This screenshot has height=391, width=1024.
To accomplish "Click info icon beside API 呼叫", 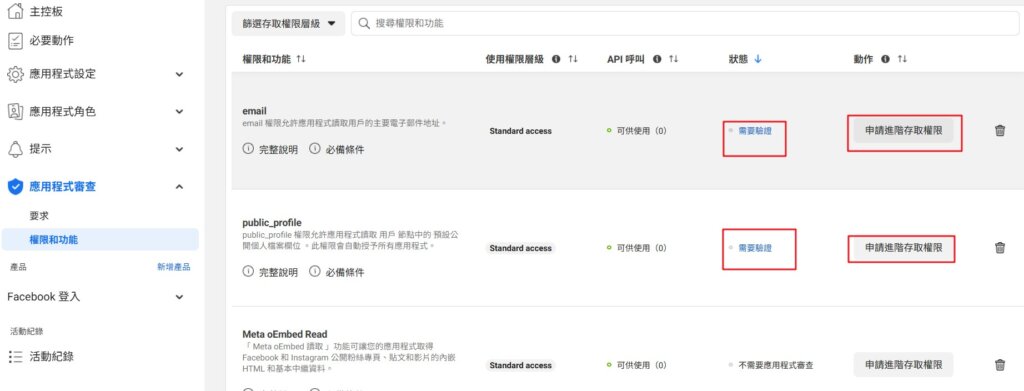I will (x=657, y=59).
